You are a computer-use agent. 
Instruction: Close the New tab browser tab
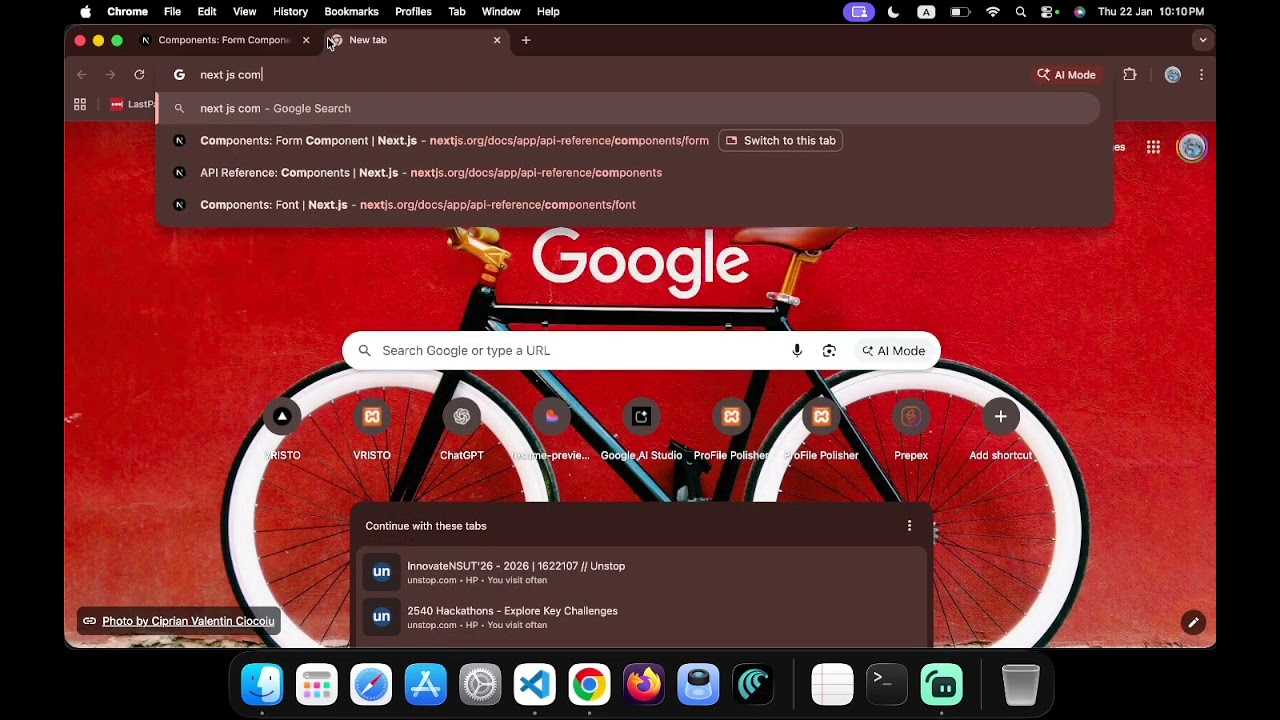(497, 40)
